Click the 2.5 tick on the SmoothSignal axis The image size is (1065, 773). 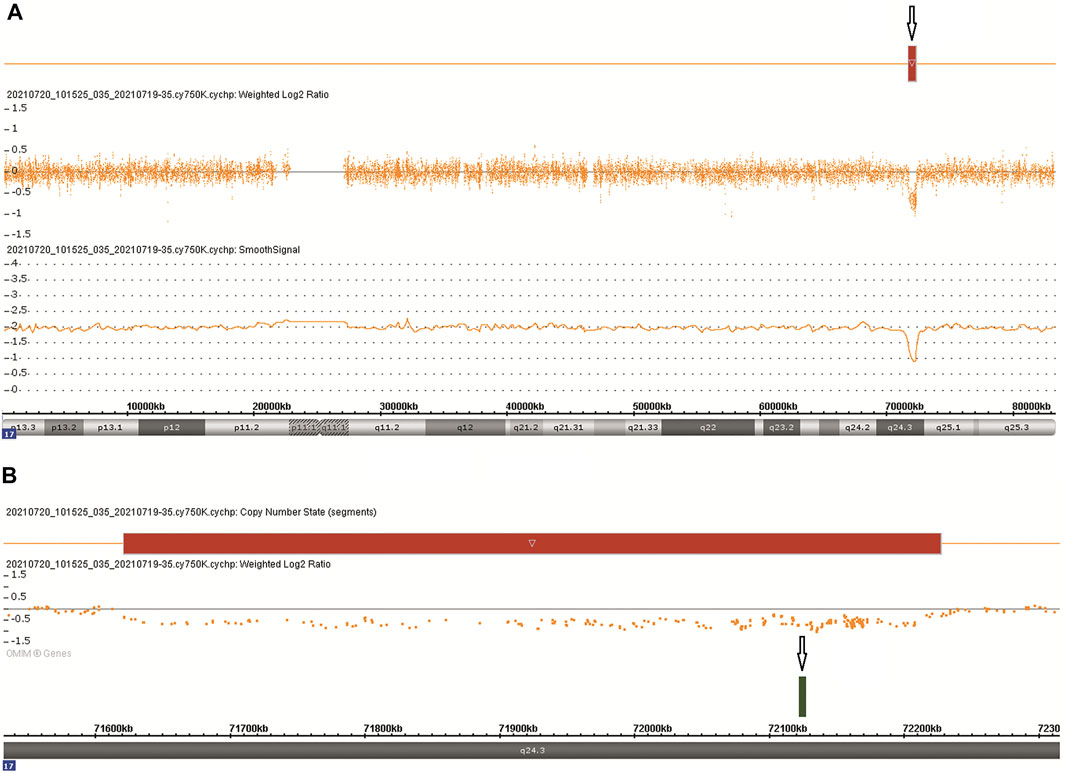[17, 310]
